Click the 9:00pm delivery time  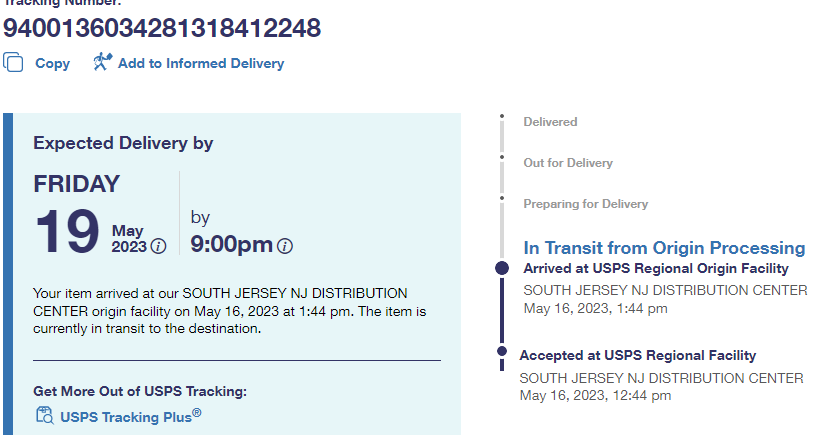pos(231,244)
